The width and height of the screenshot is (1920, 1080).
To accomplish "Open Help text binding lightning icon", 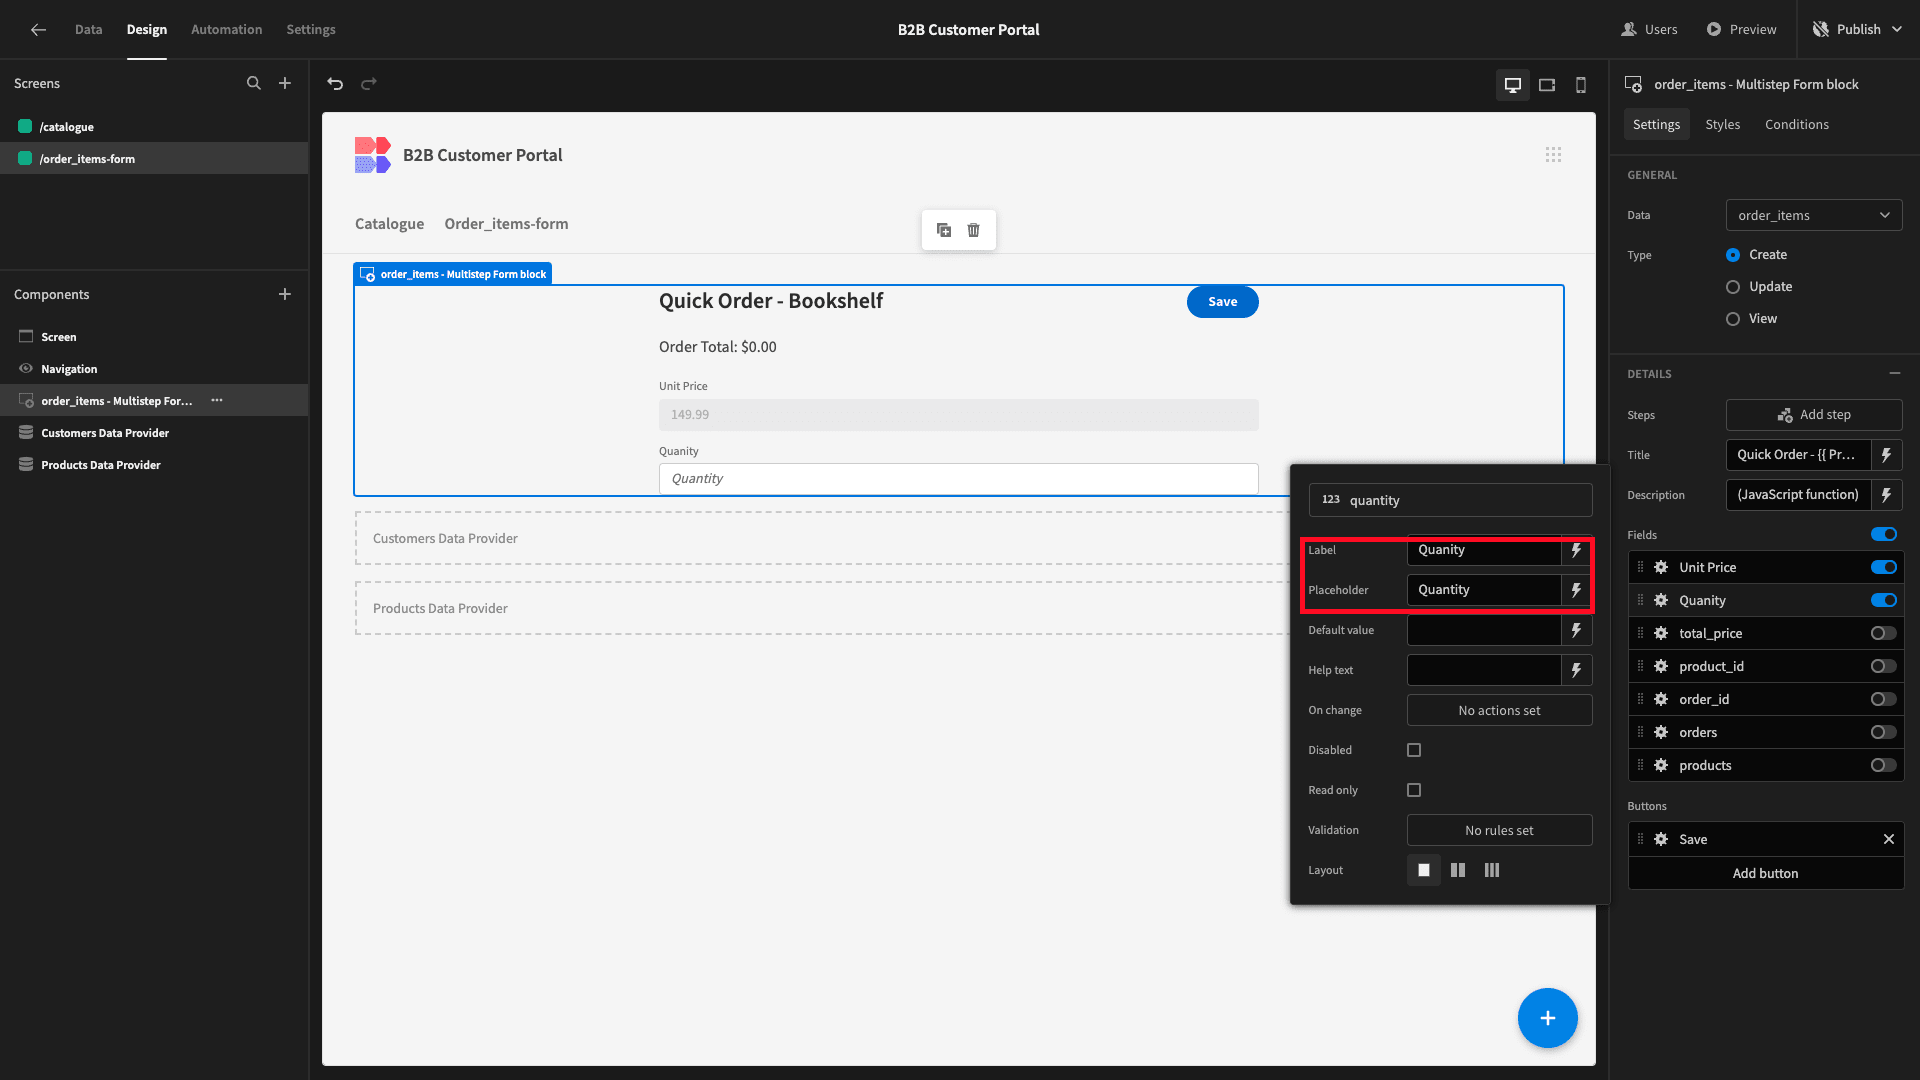I will point(1577,670).
